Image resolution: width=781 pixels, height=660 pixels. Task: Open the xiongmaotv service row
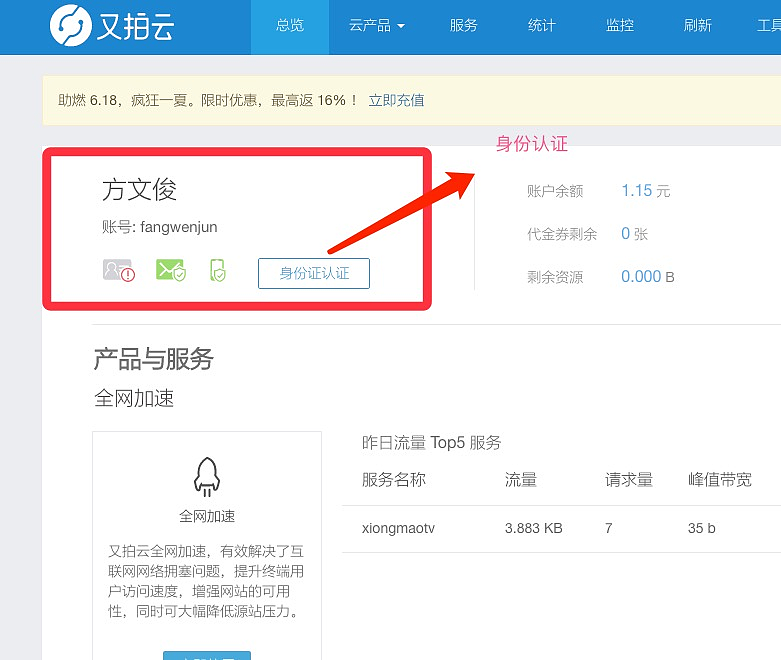tap(398, 528)
